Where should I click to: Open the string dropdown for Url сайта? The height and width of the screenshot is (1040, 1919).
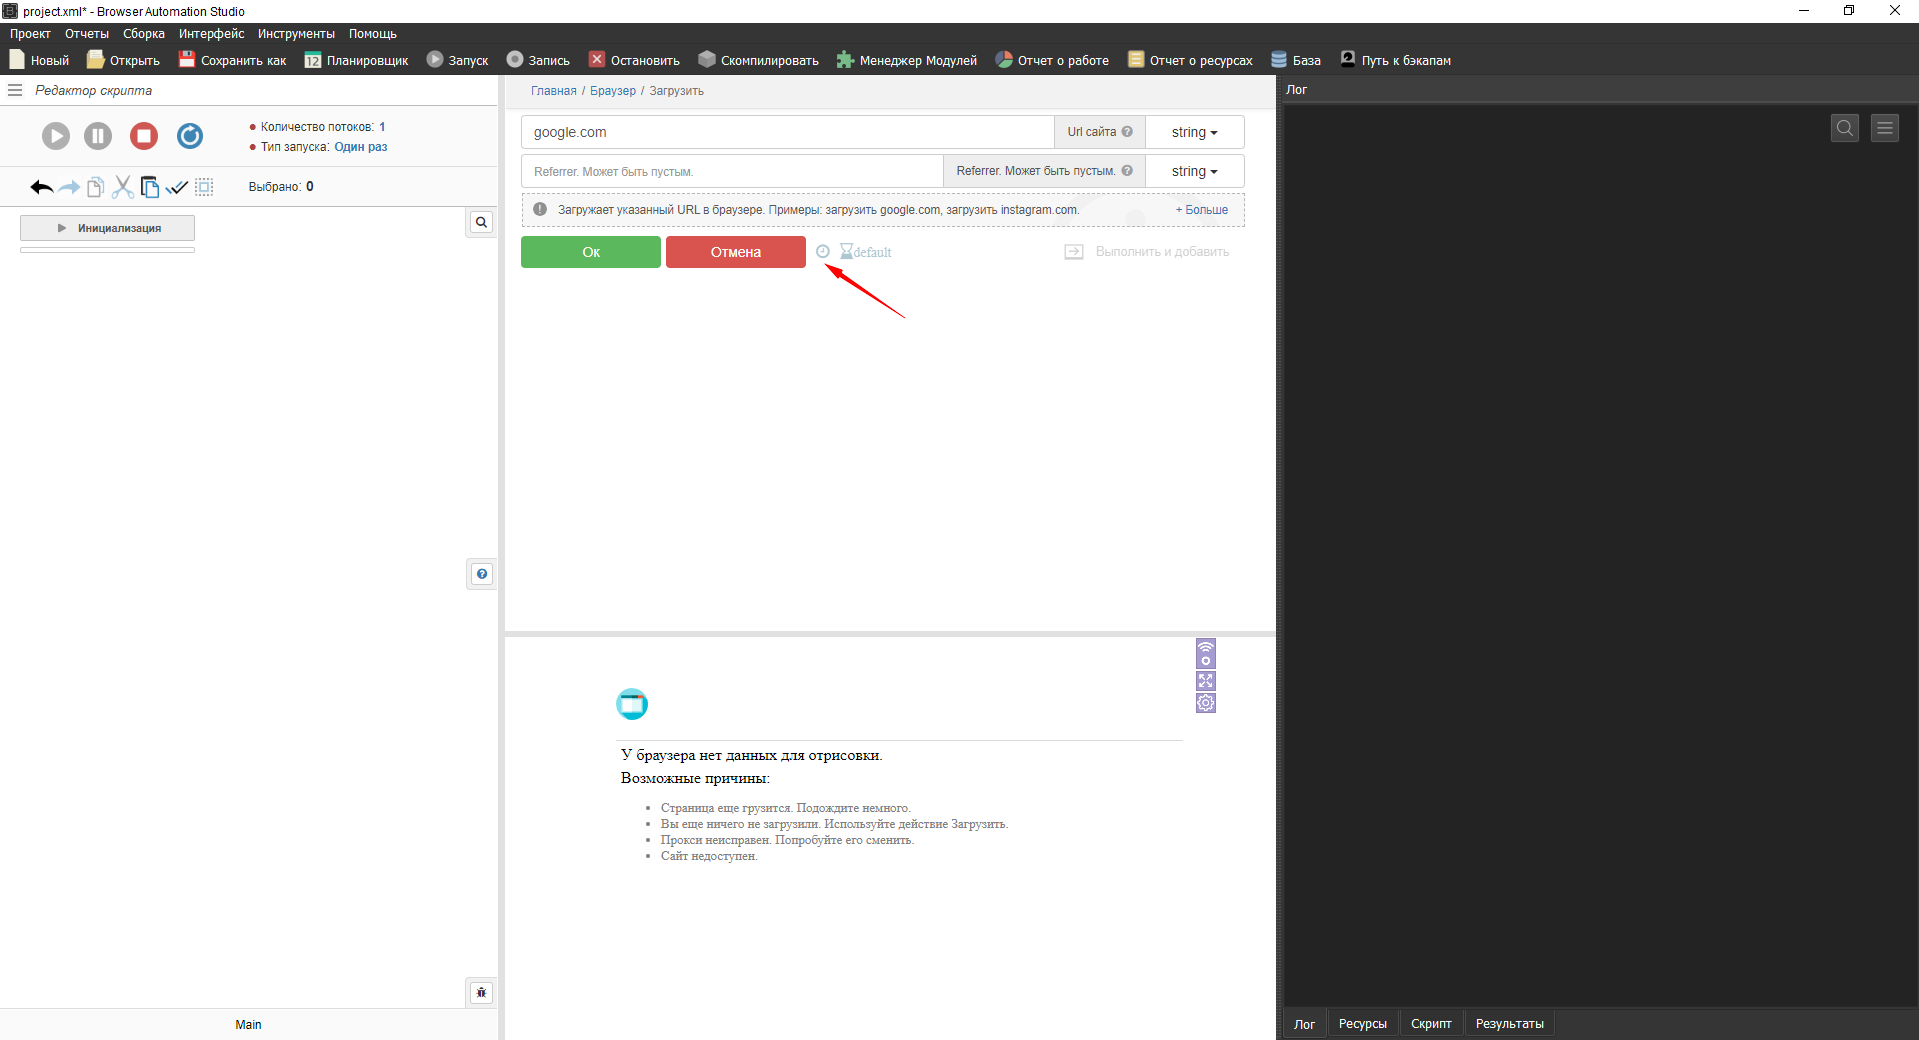[x=1194, y=132]
